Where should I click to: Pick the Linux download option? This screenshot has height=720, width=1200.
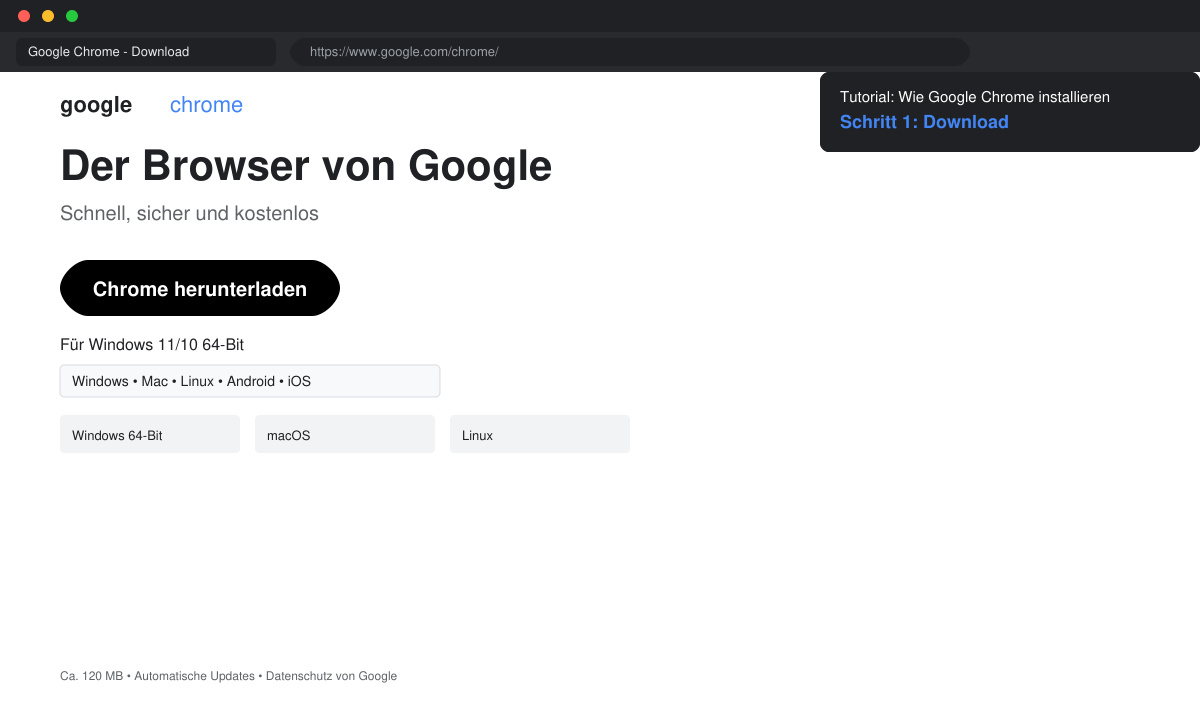coord(540,434)
